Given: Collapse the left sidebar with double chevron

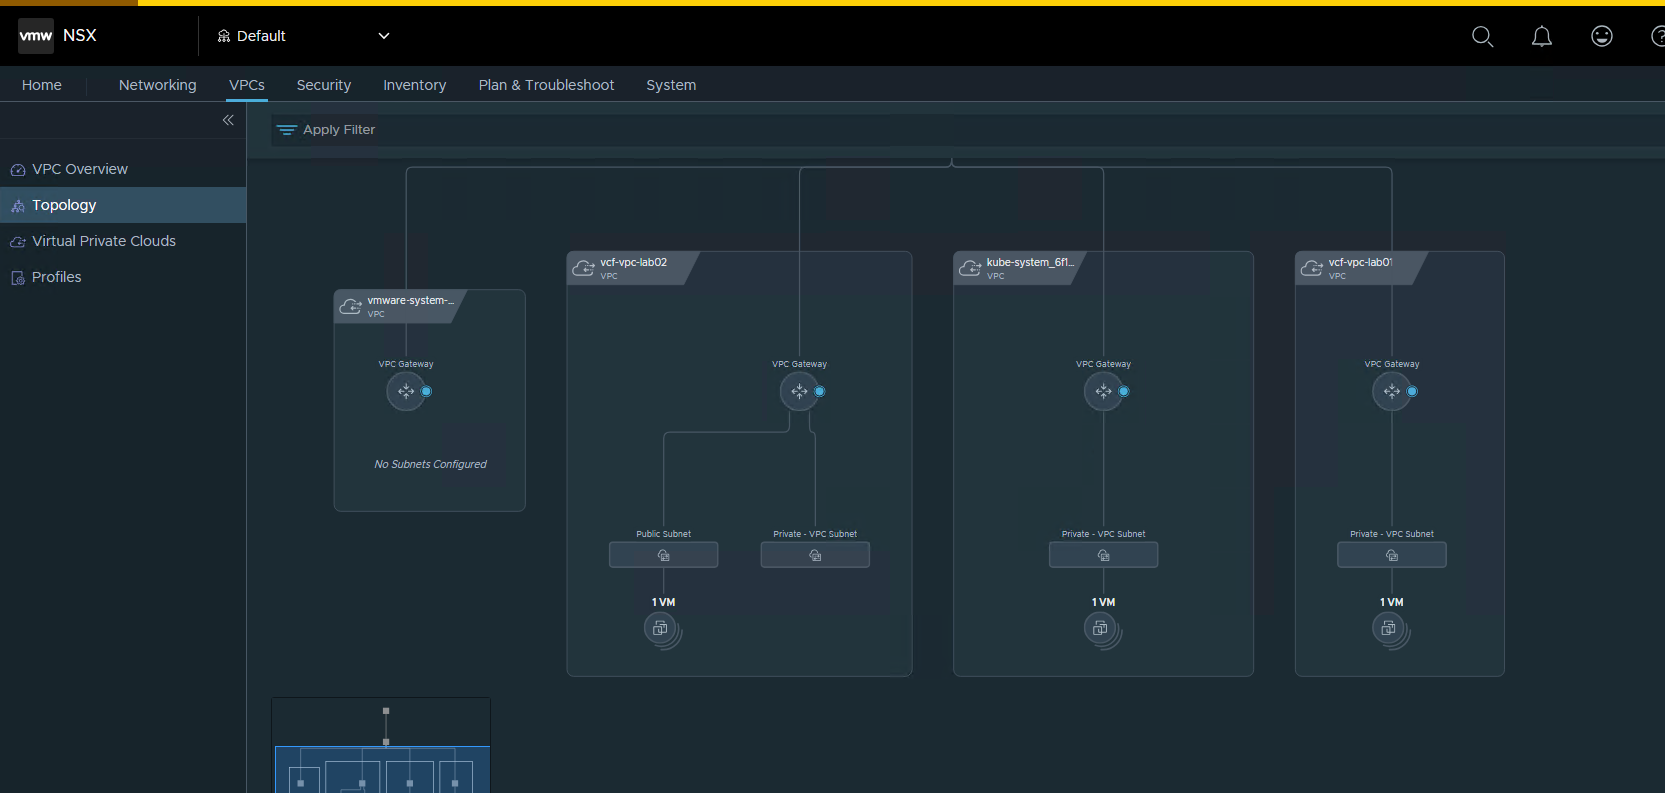Looking at the screenshot, I should click(x=228, y=120).
